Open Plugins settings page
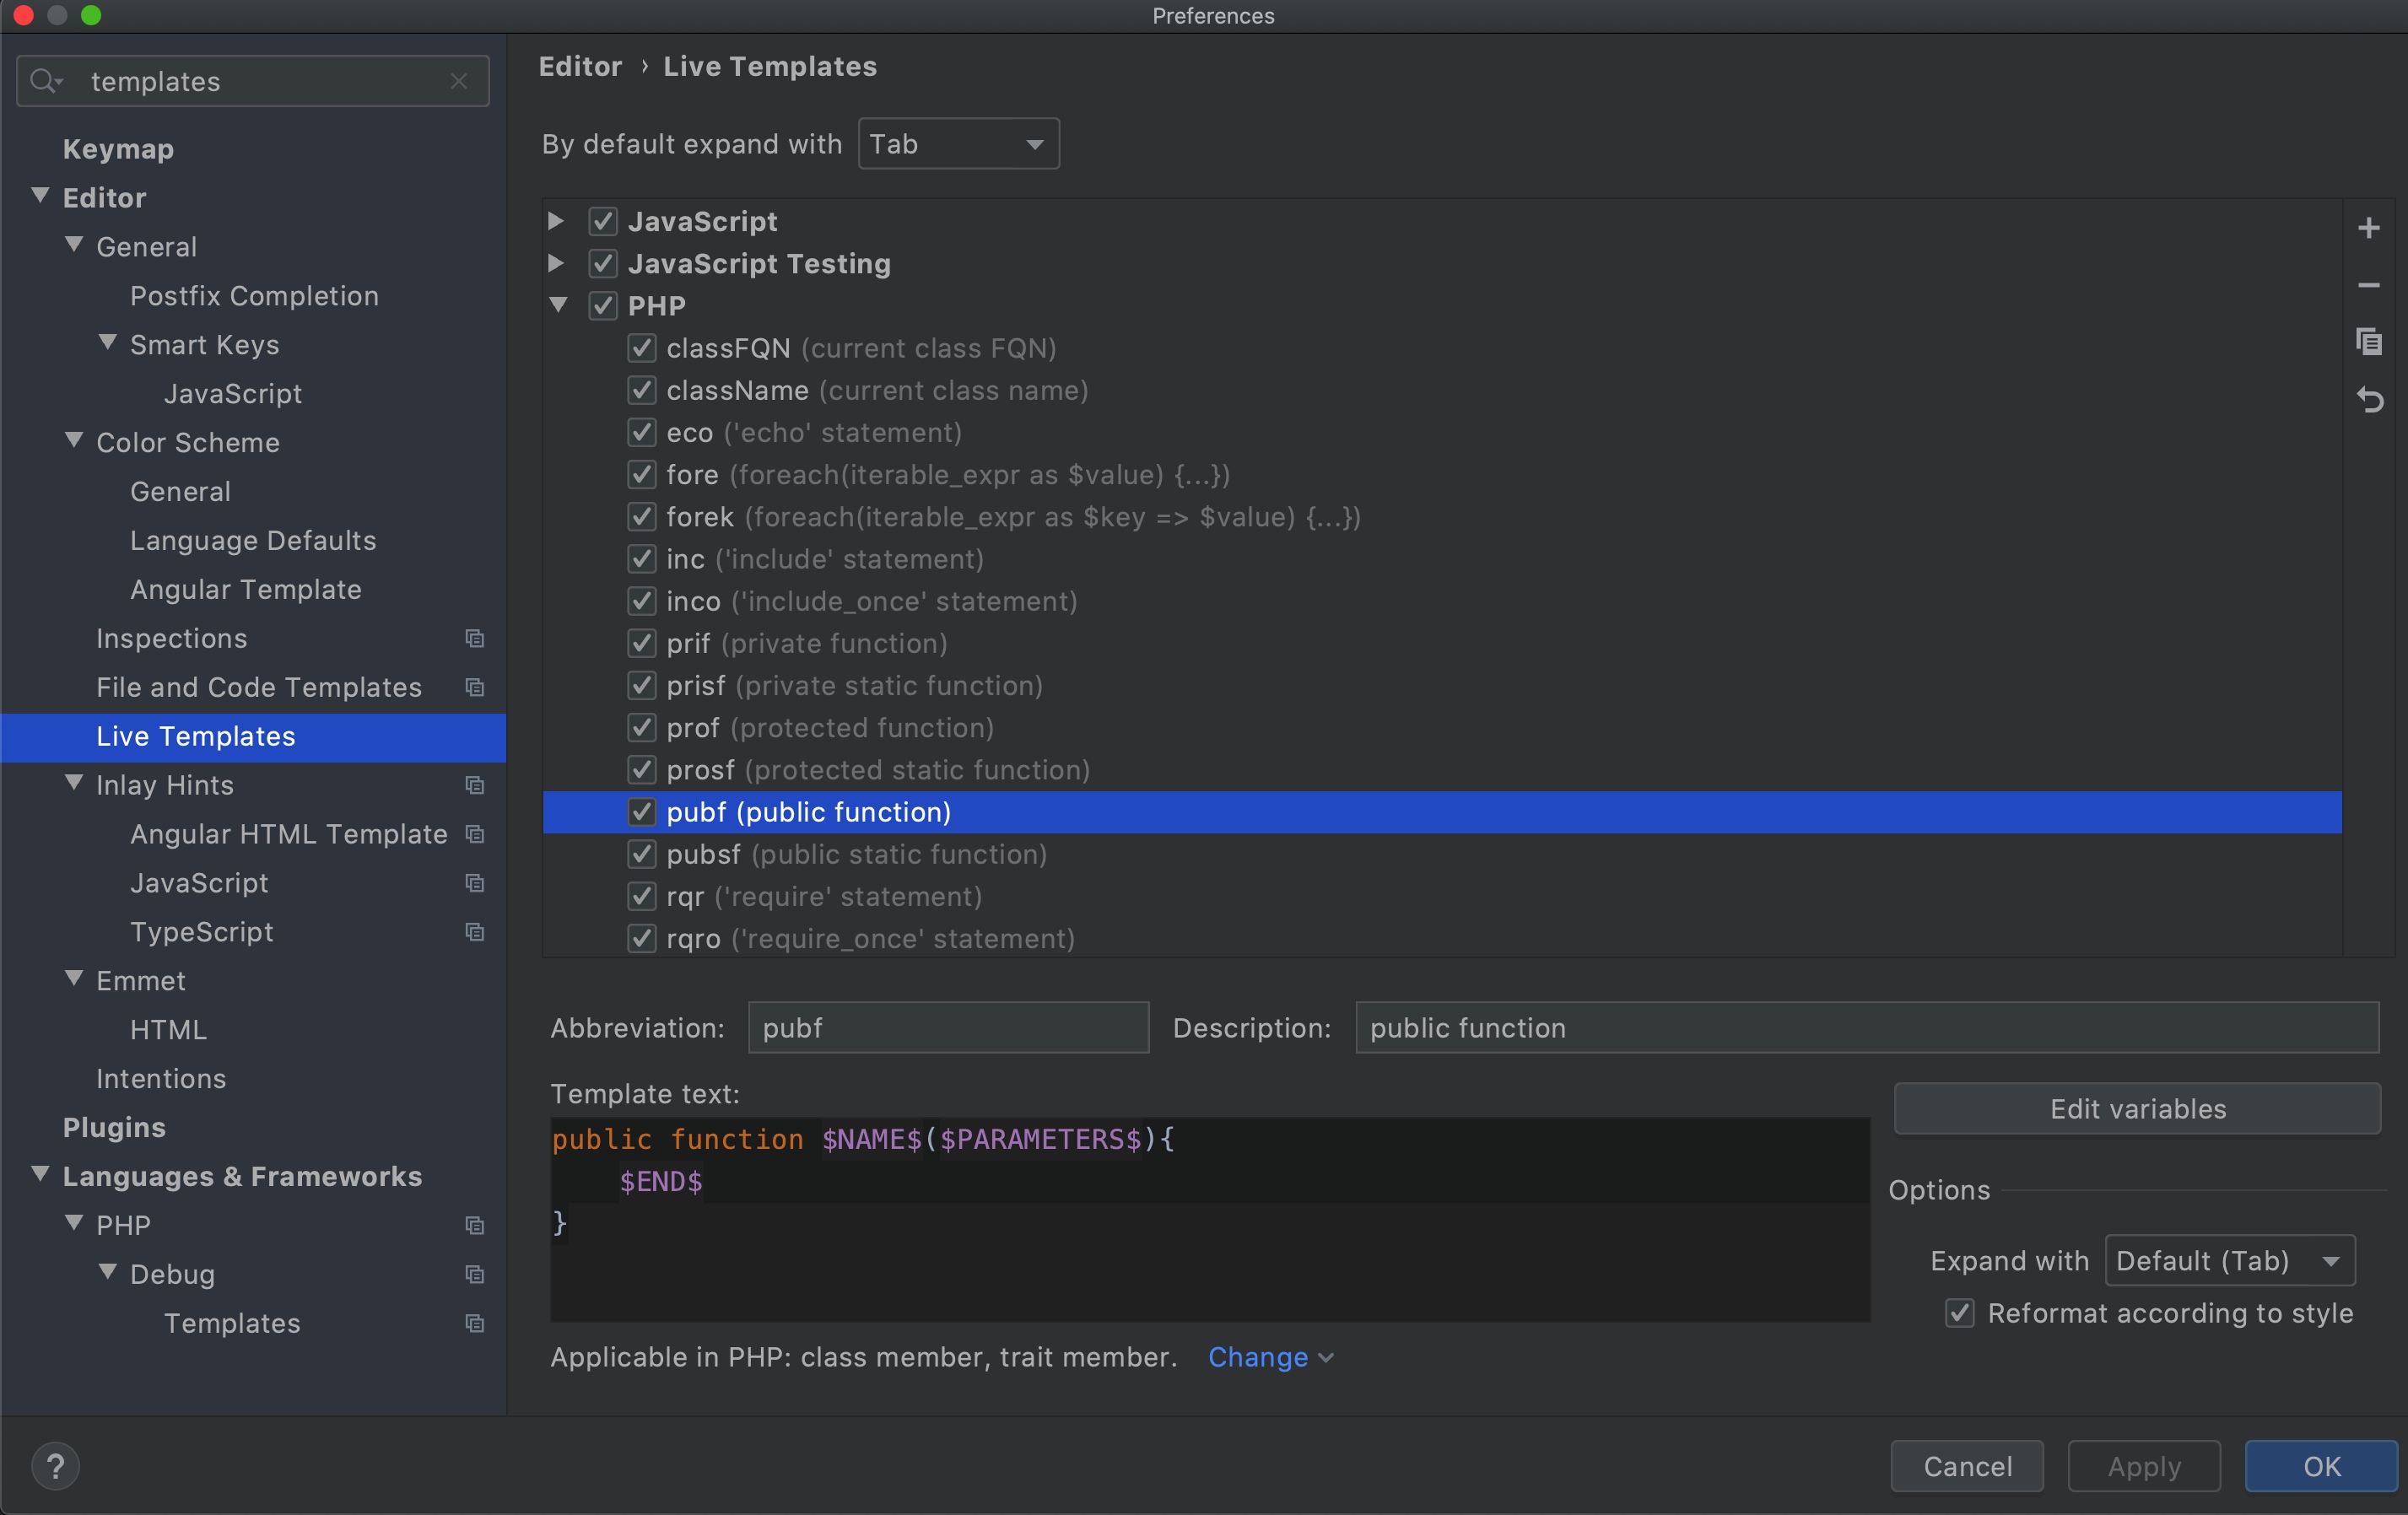 tap(114, 1128)
